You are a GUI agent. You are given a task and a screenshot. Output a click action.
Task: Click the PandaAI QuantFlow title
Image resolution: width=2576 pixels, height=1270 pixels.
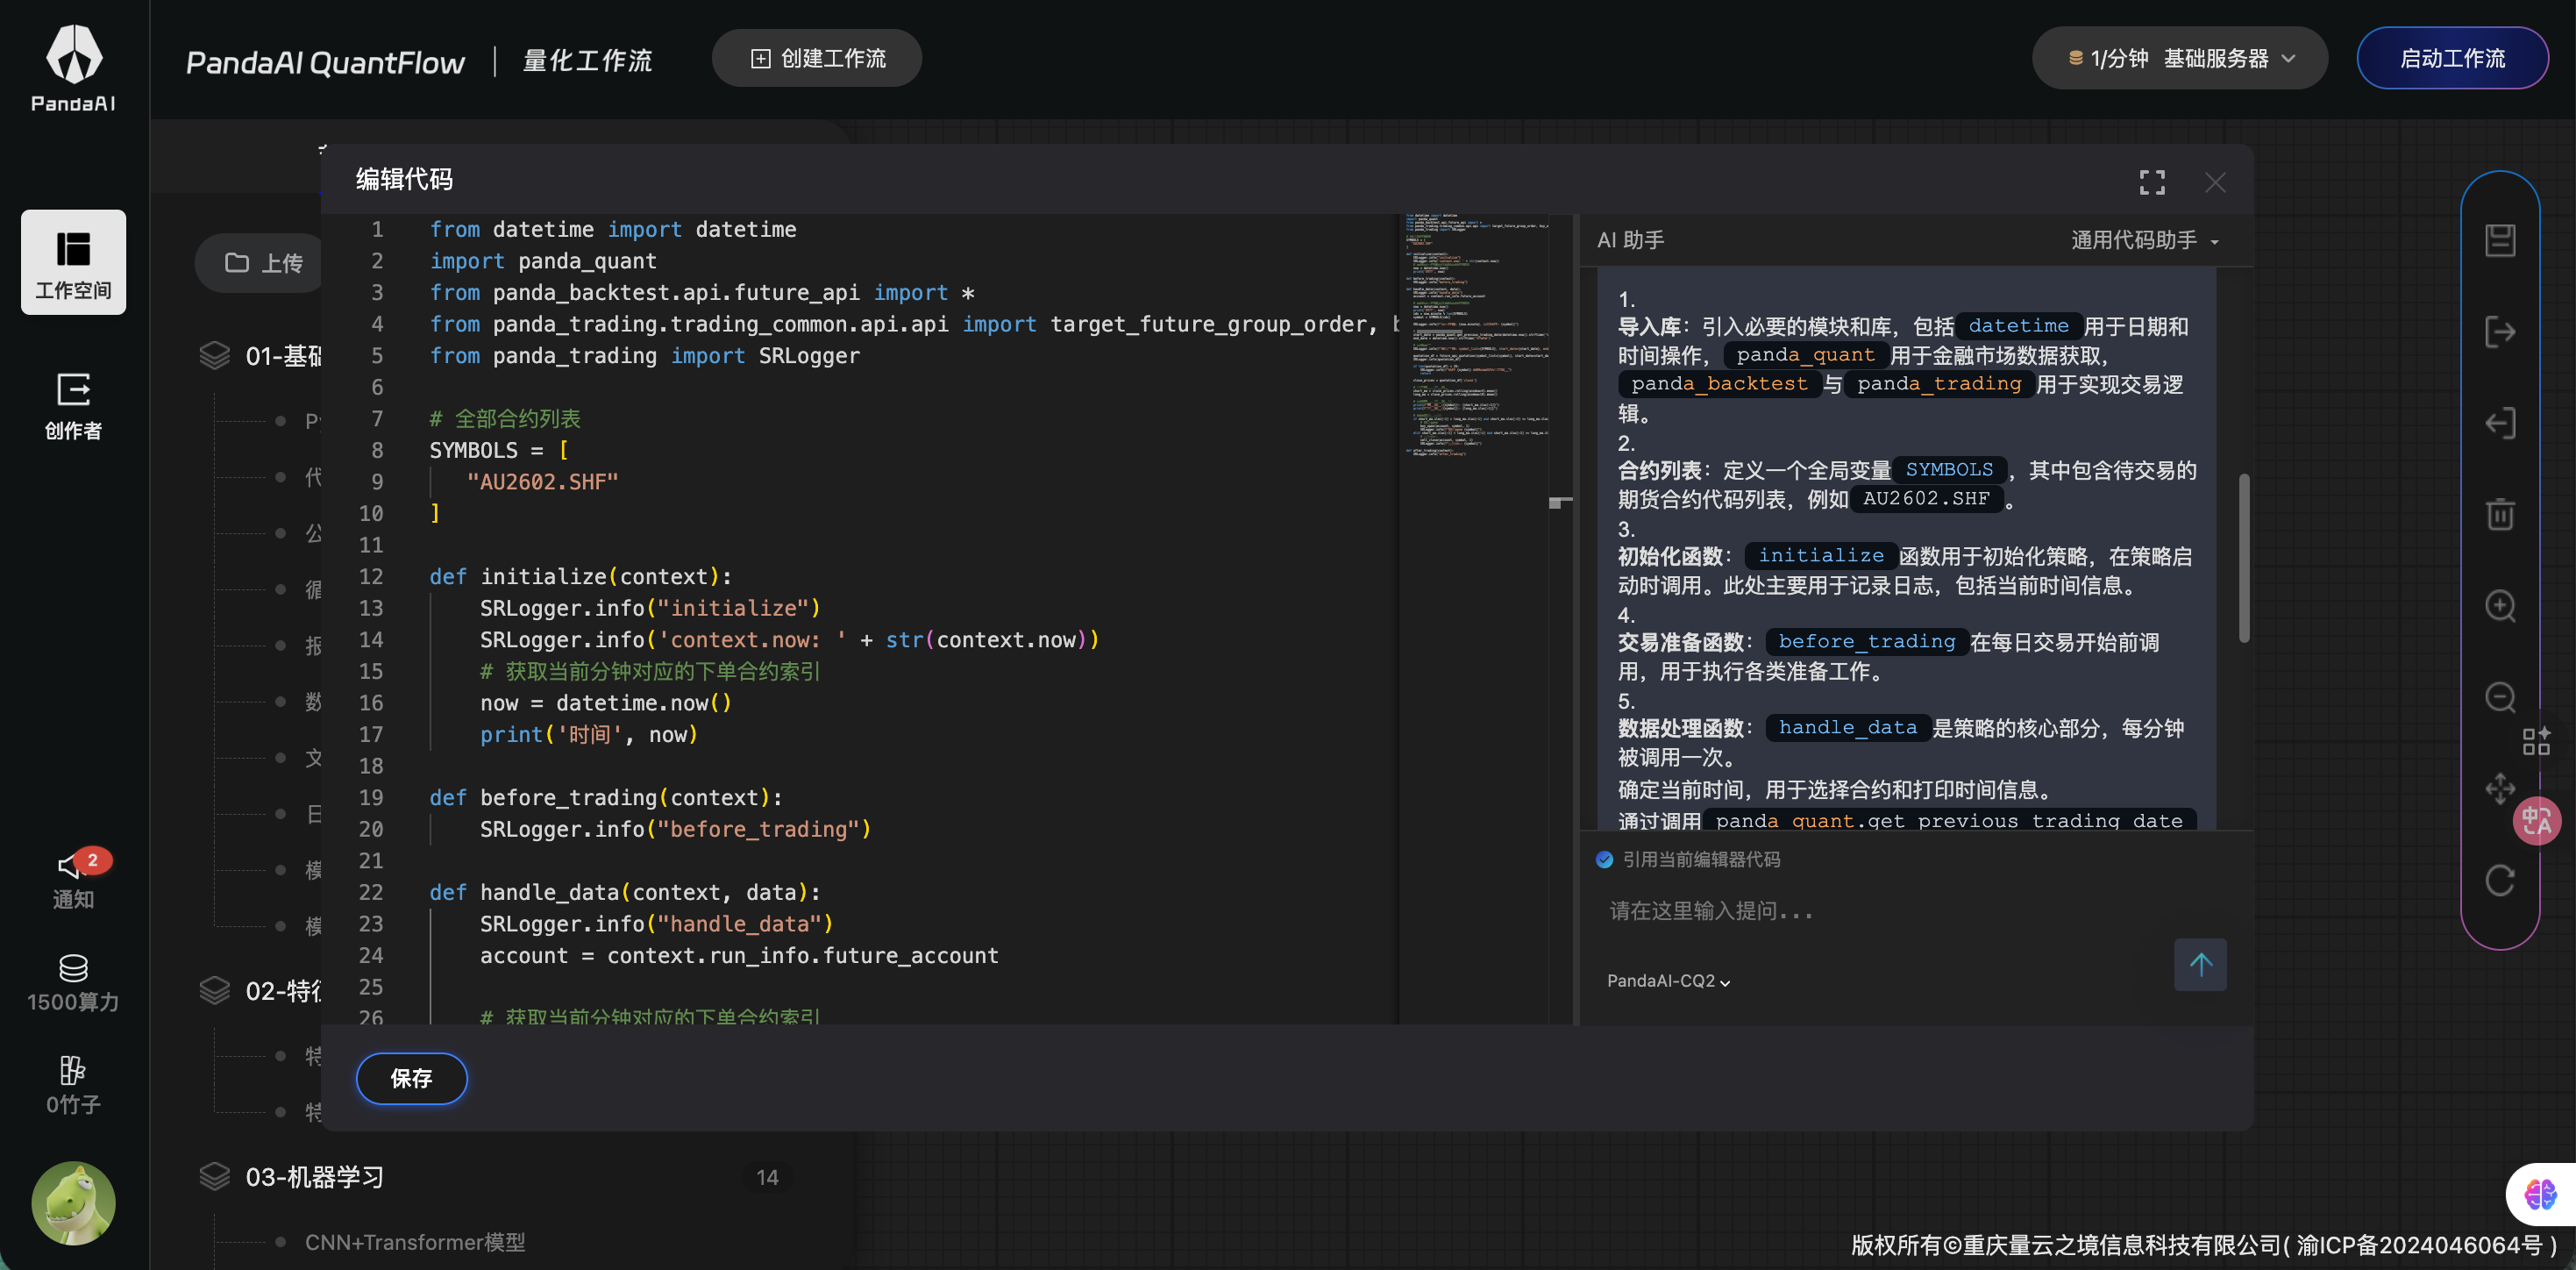pos(325,62)
